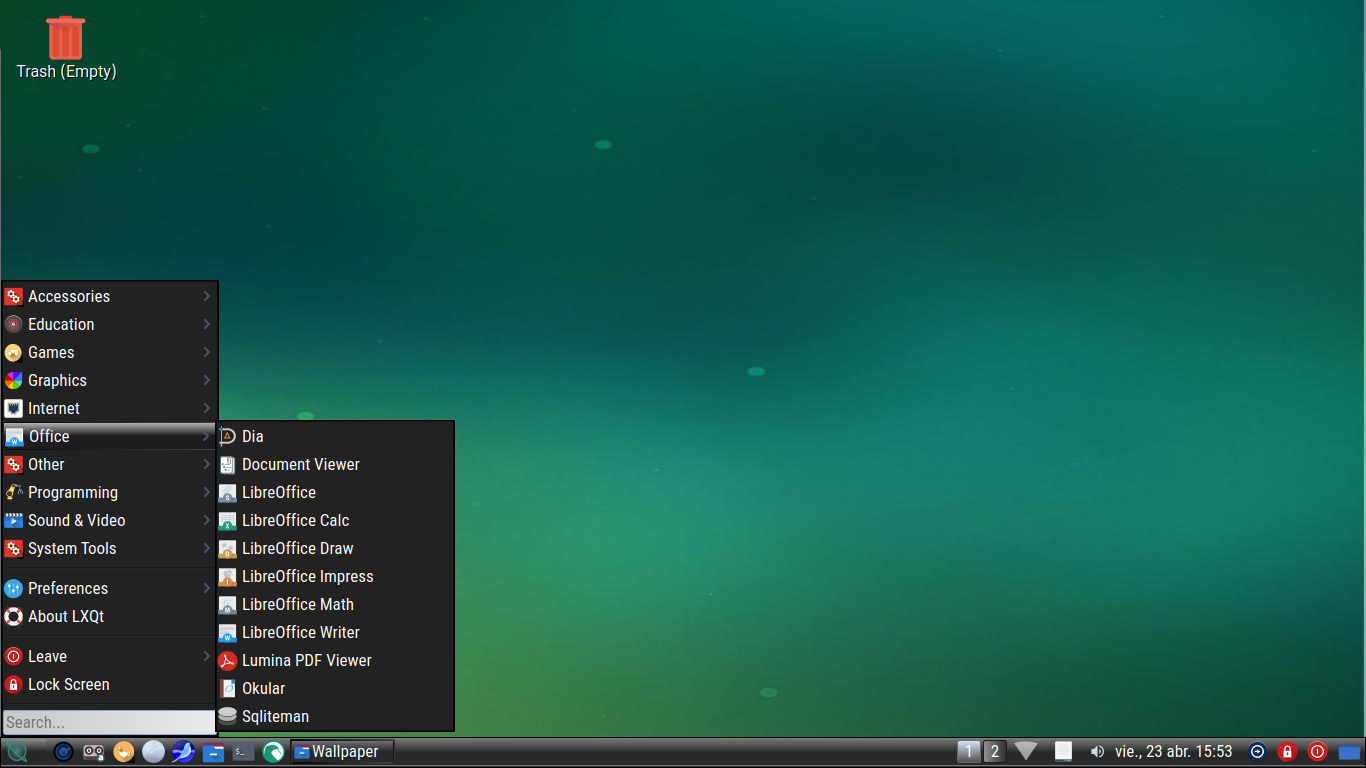Expand the Education submenu arrow
Image resolution: width=1366 pixels, height=768 pixels.
tap(207, 324)
